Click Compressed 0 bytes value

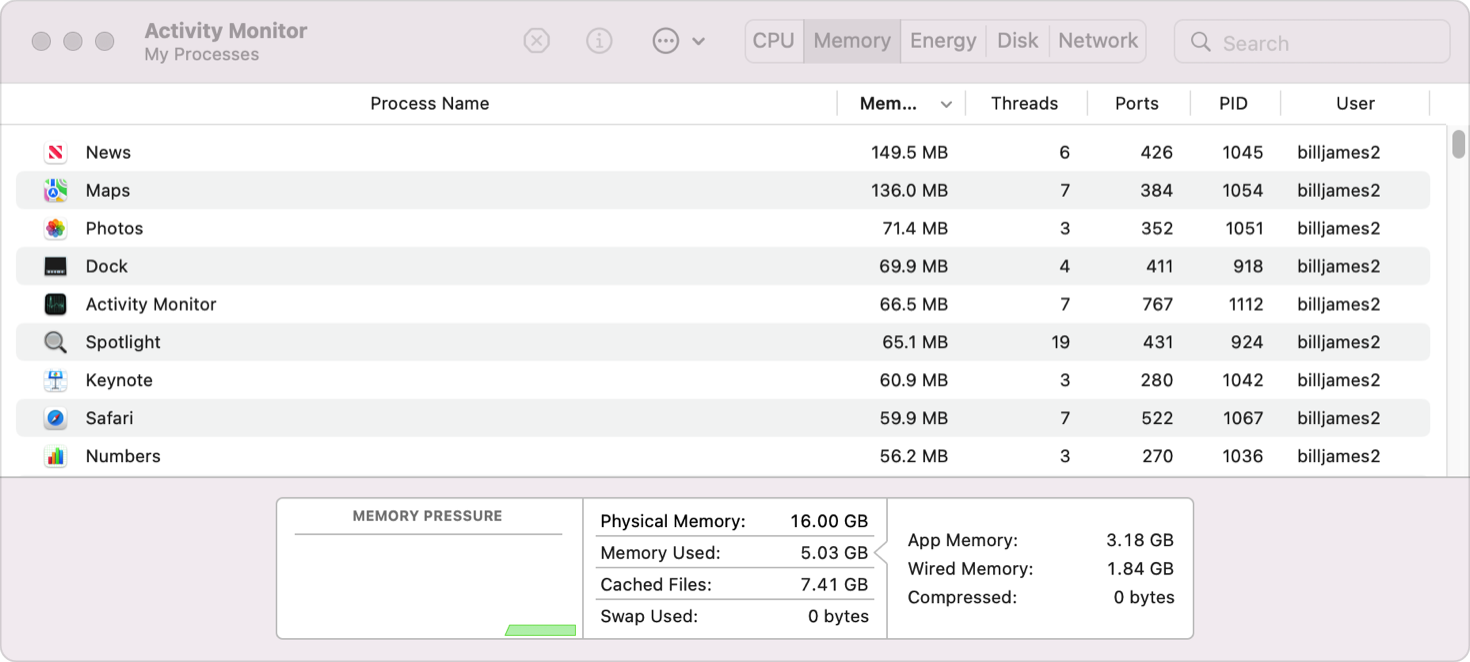[1144, 597]
